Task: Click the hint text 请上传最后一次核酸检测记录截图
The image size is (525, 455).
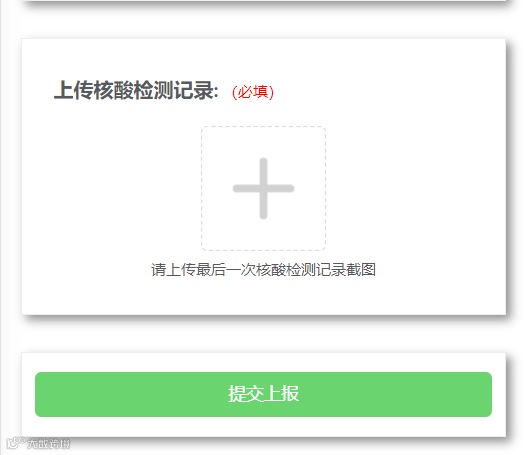Action: point(264,270)
